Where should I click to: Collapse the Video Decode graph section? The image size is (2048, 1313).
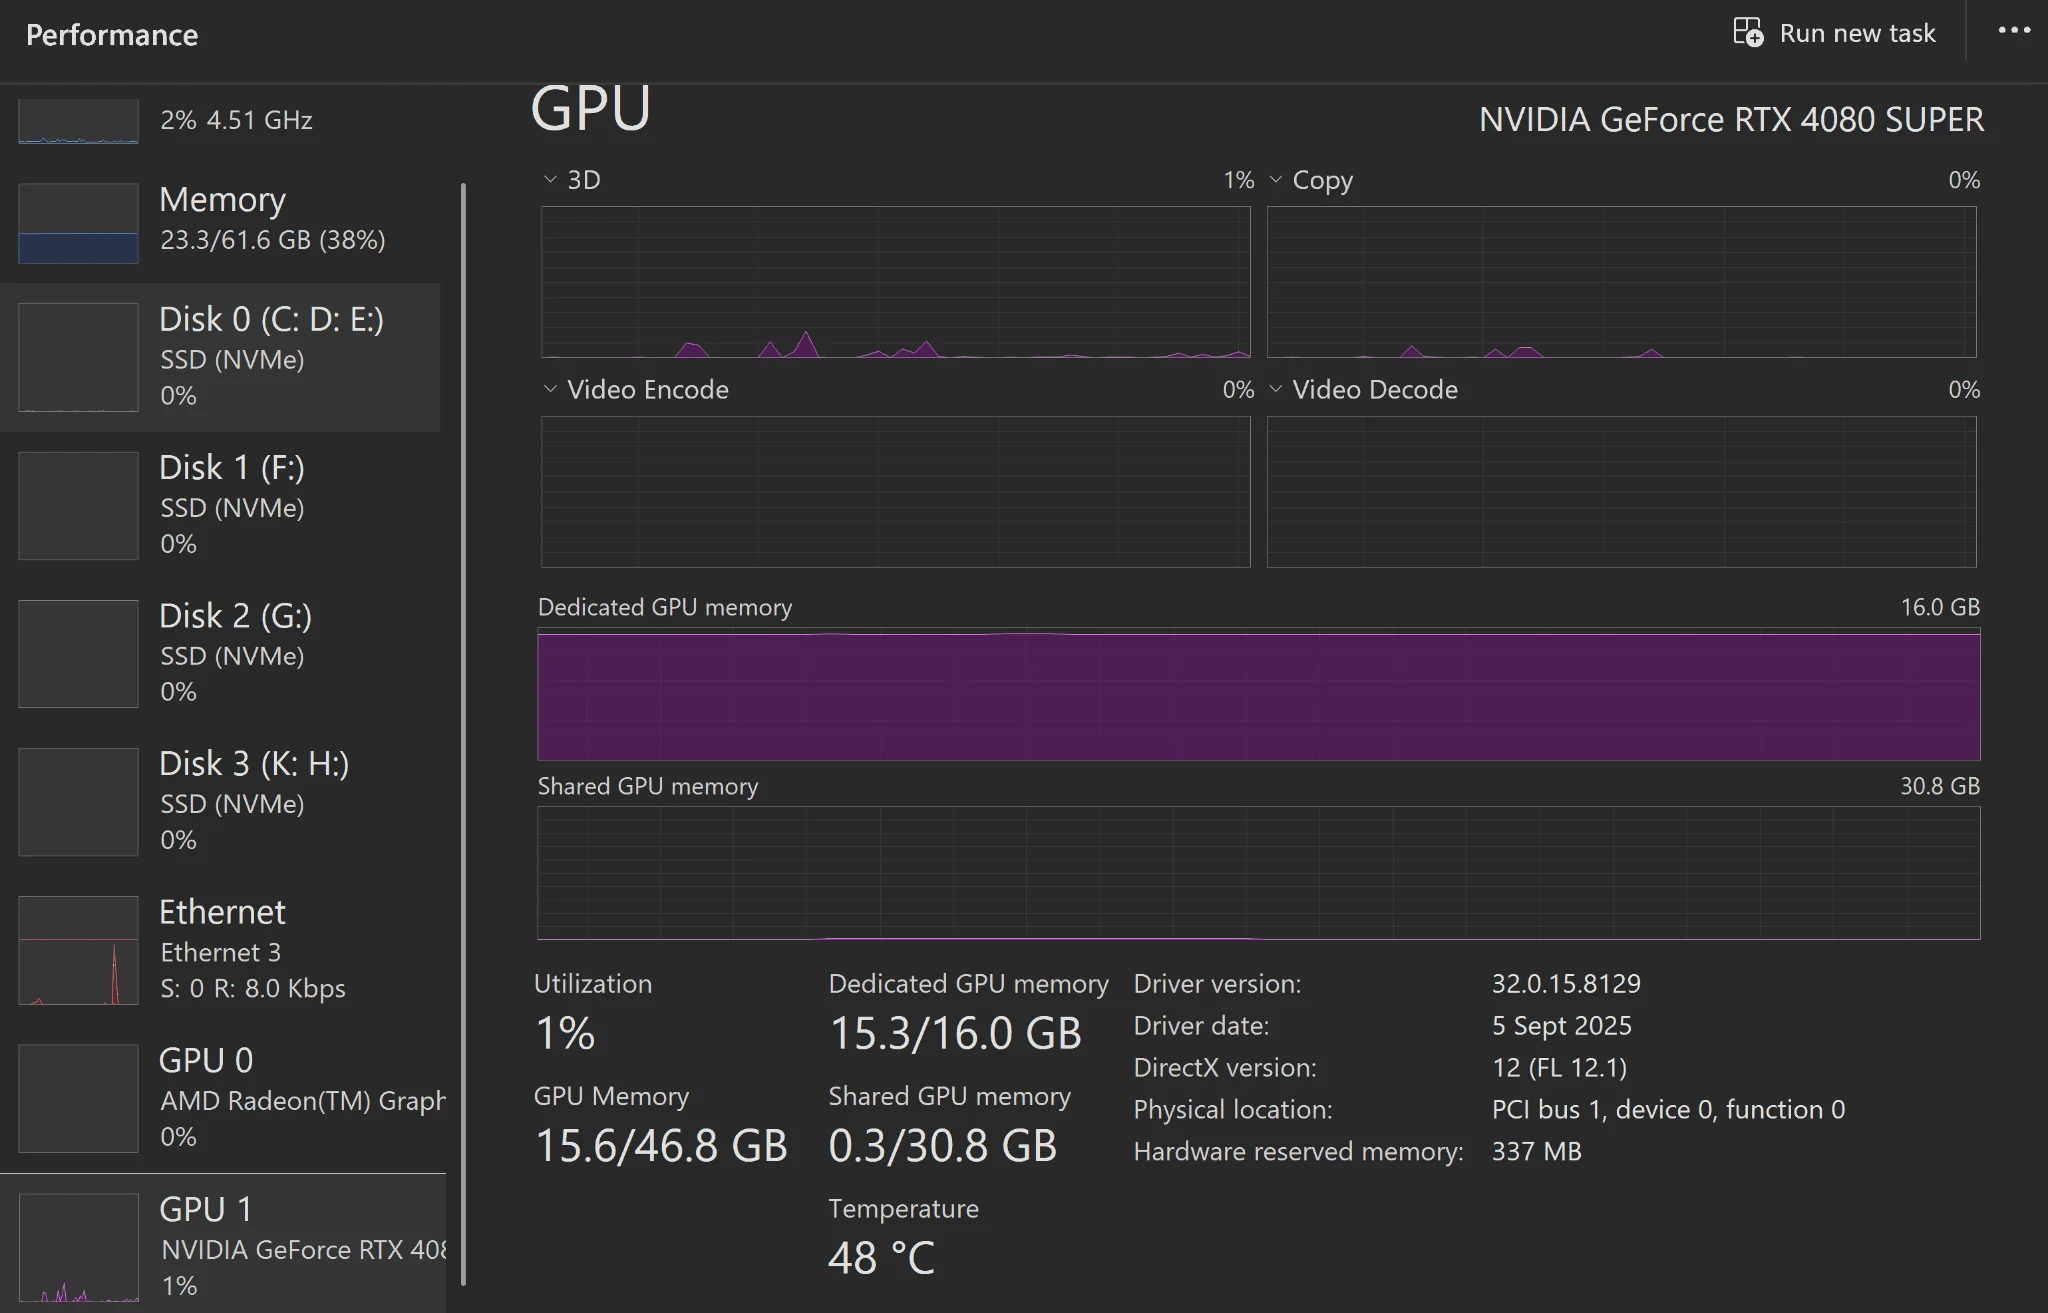point(1276,389)
